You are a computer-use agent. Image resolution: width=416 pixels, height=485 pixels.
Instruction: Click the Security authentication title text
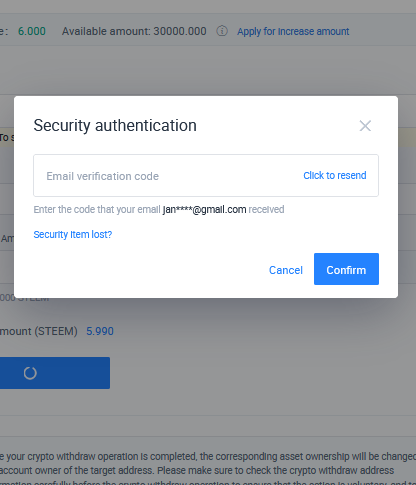point(115,126)
